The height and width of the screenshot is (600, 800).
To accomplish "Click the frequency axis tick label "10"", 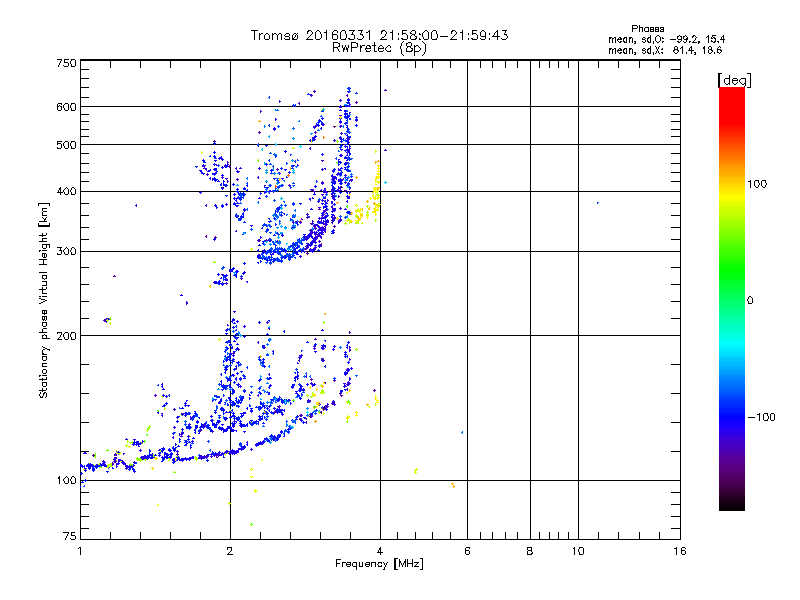I will [x=578, y=551].
